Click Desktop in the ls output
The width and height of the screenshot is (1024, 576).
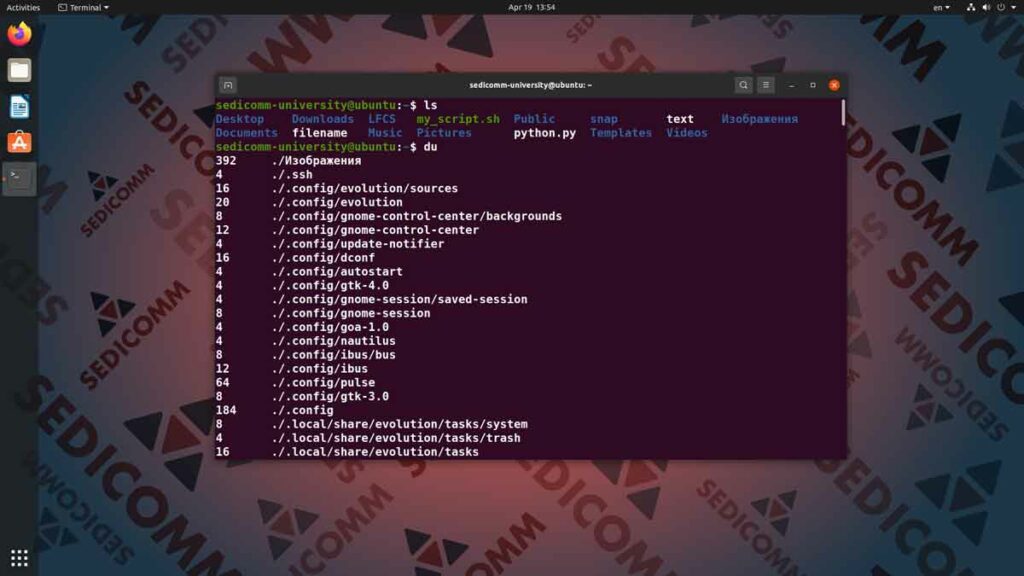point(240,119)
